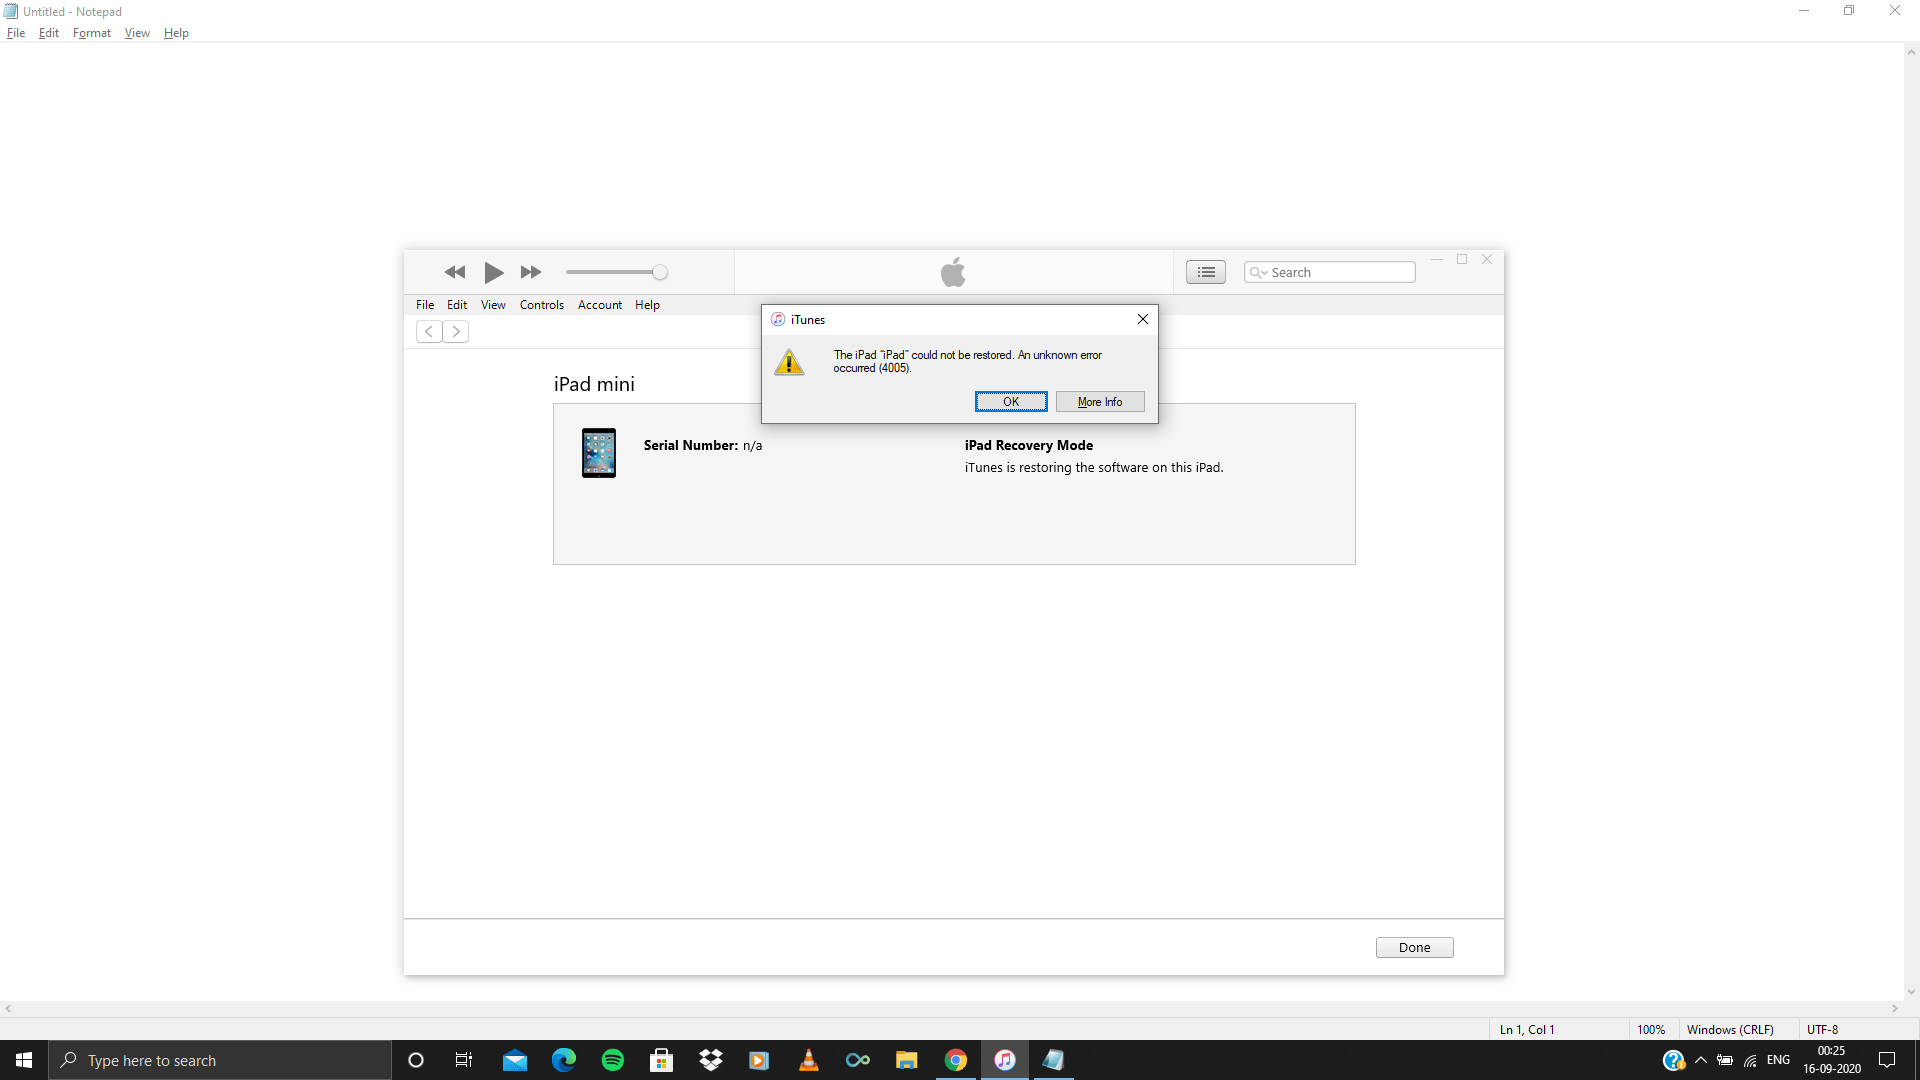Click the Done button in iTunes
Viewport: 1920px width, 1080px height.
(1414, 947)
